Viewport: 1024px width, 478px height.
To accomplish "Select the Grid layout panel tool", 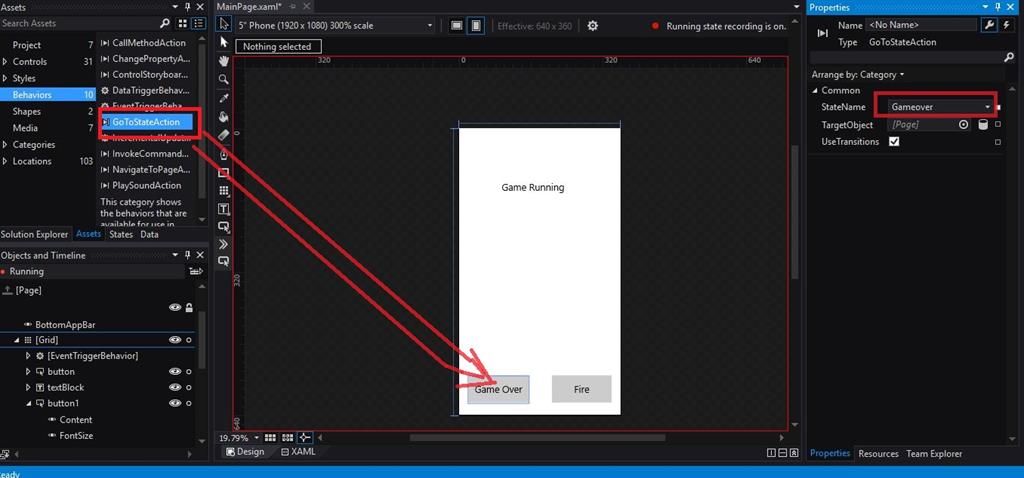I will [224, 191].
